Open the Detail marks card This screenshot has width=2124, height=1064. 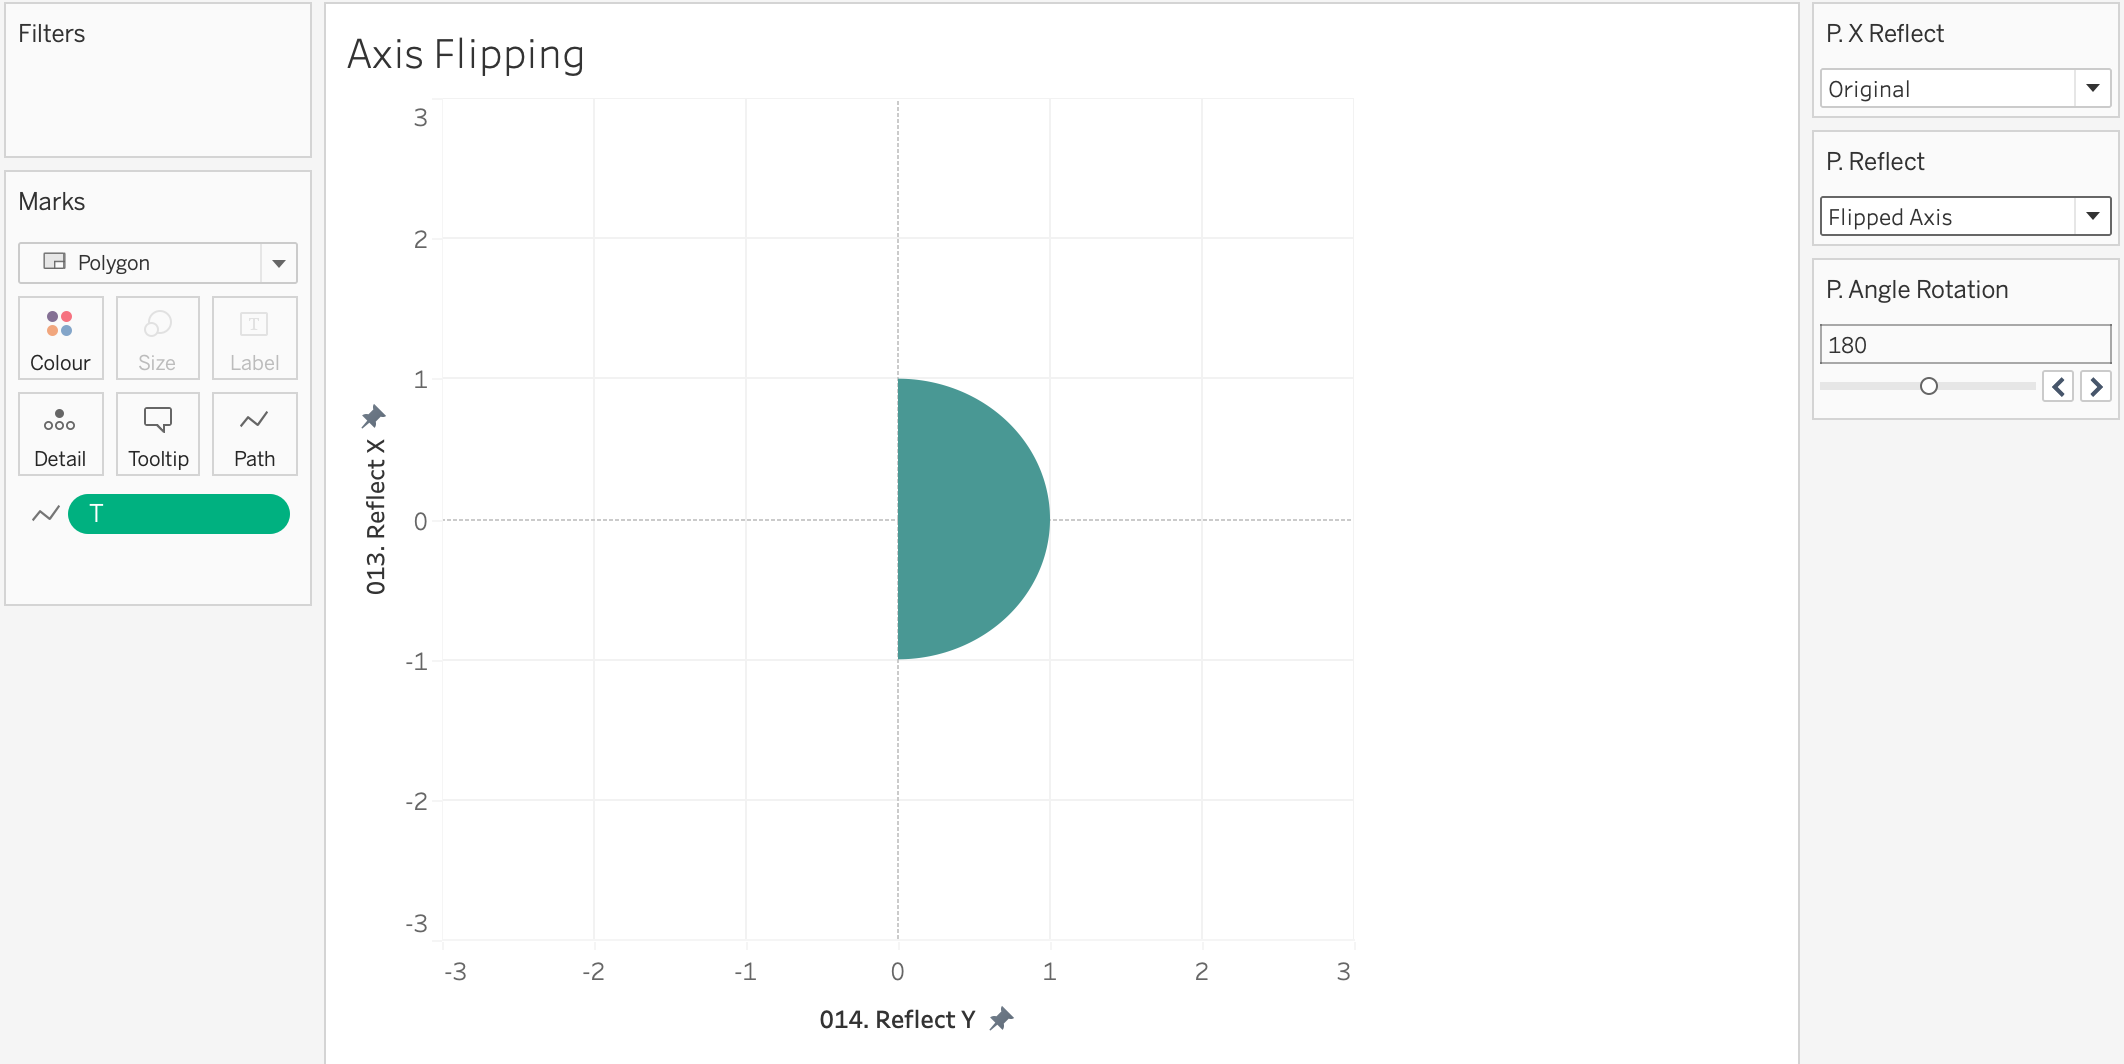60,434
